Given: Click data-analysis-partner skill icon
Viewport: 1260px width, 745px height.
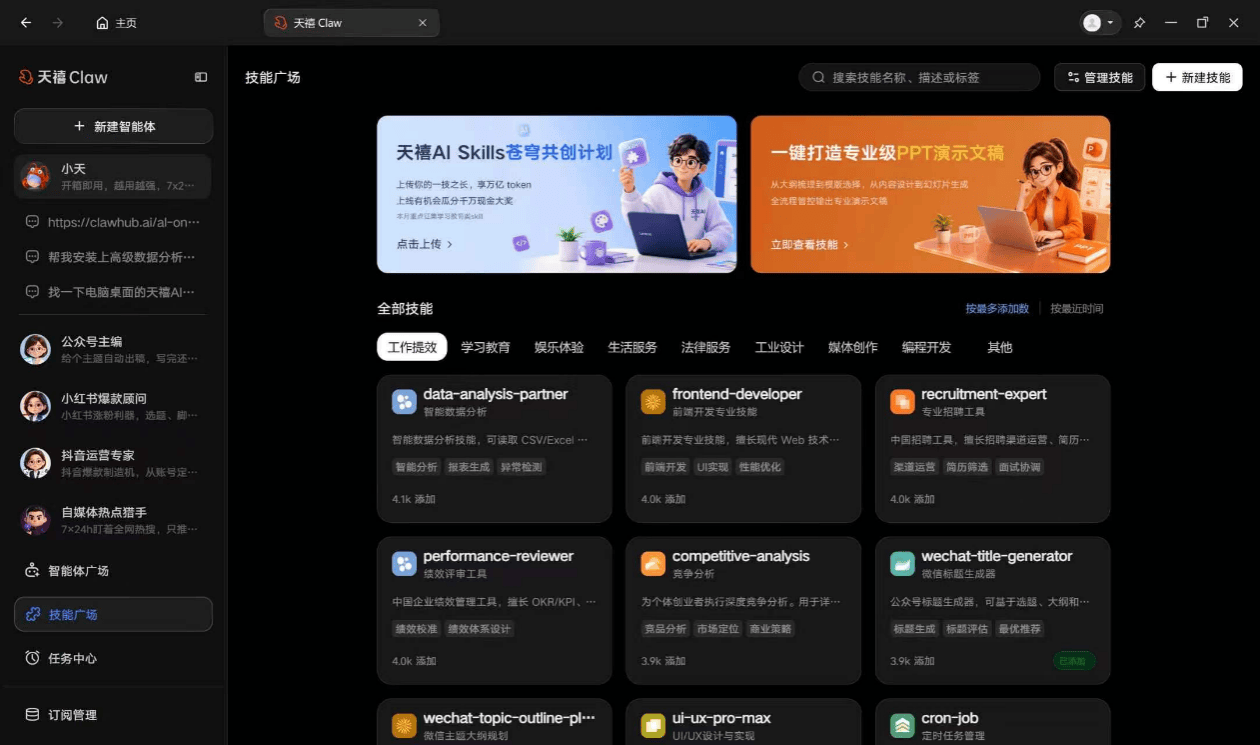Looking at the screenshot, I should pos(404,402).
